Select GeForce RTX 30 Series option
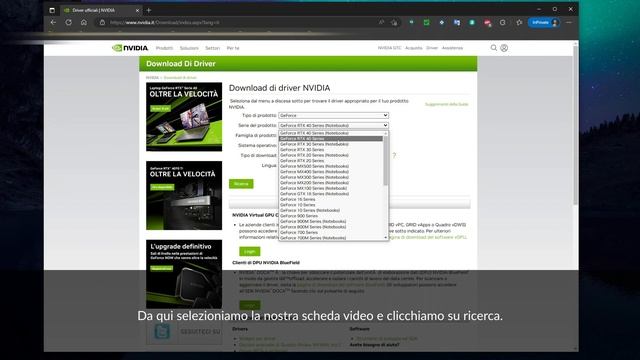The width and height of the screenshot is (640, 360). [331, 150]
